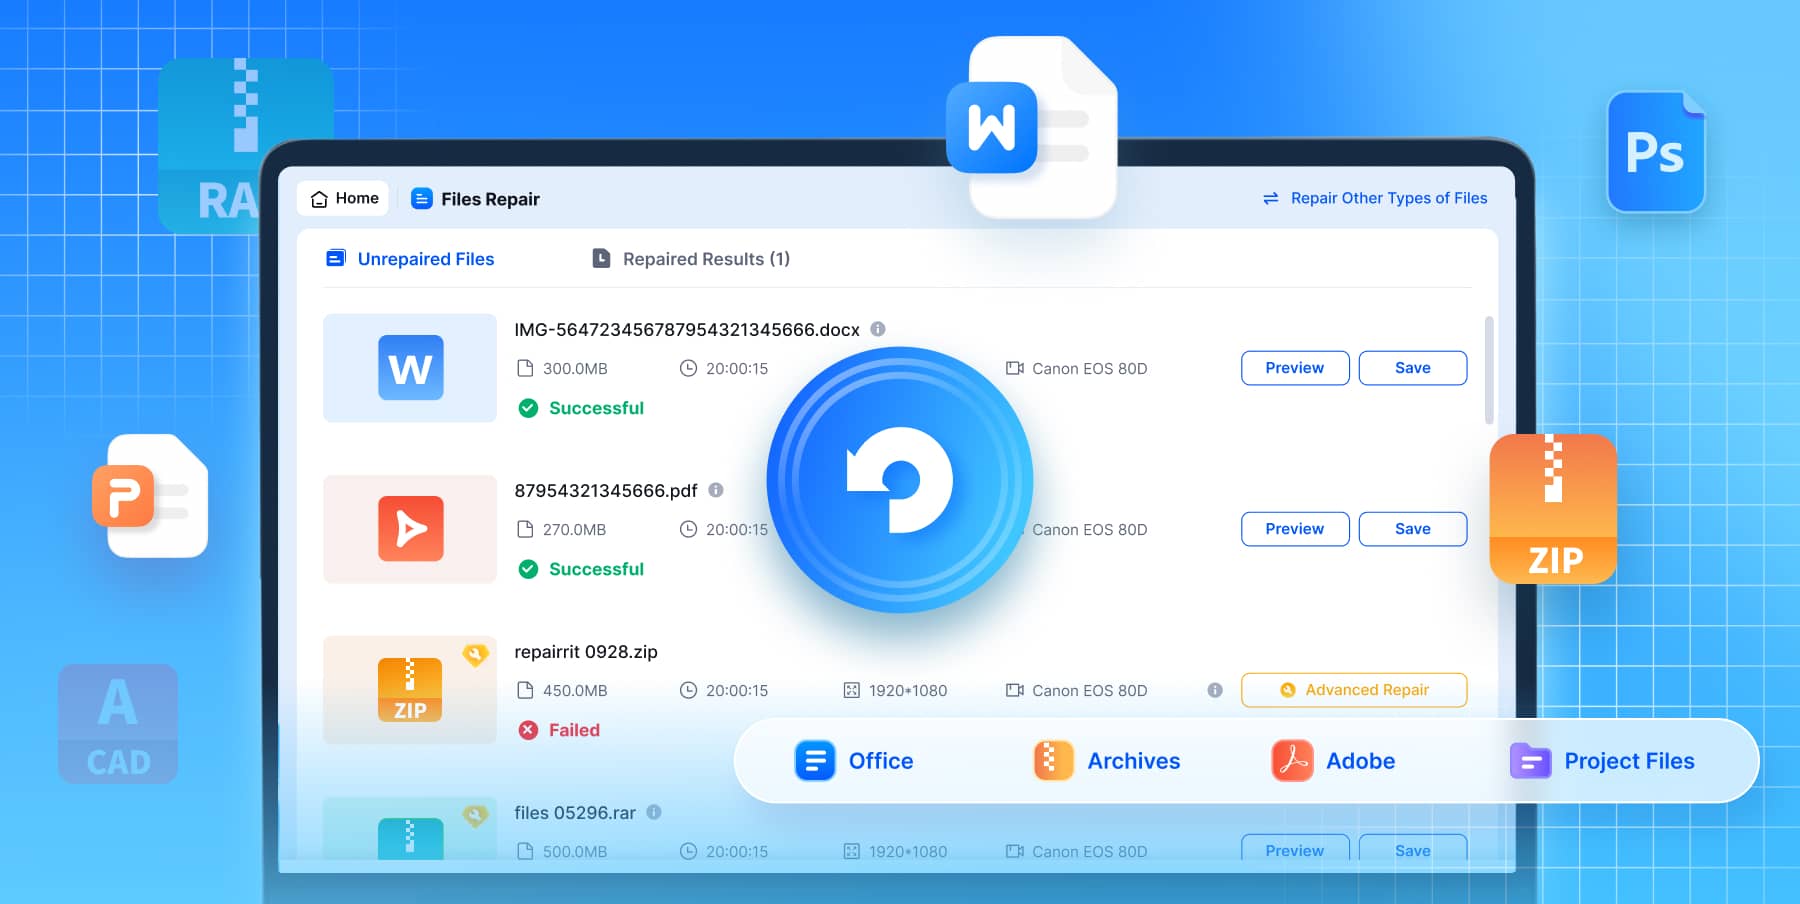The width and height of the screenshot is (1800, 904).
Task: Preview the 87954321345666.pdf file
Action: click(x=1295, y=529)
